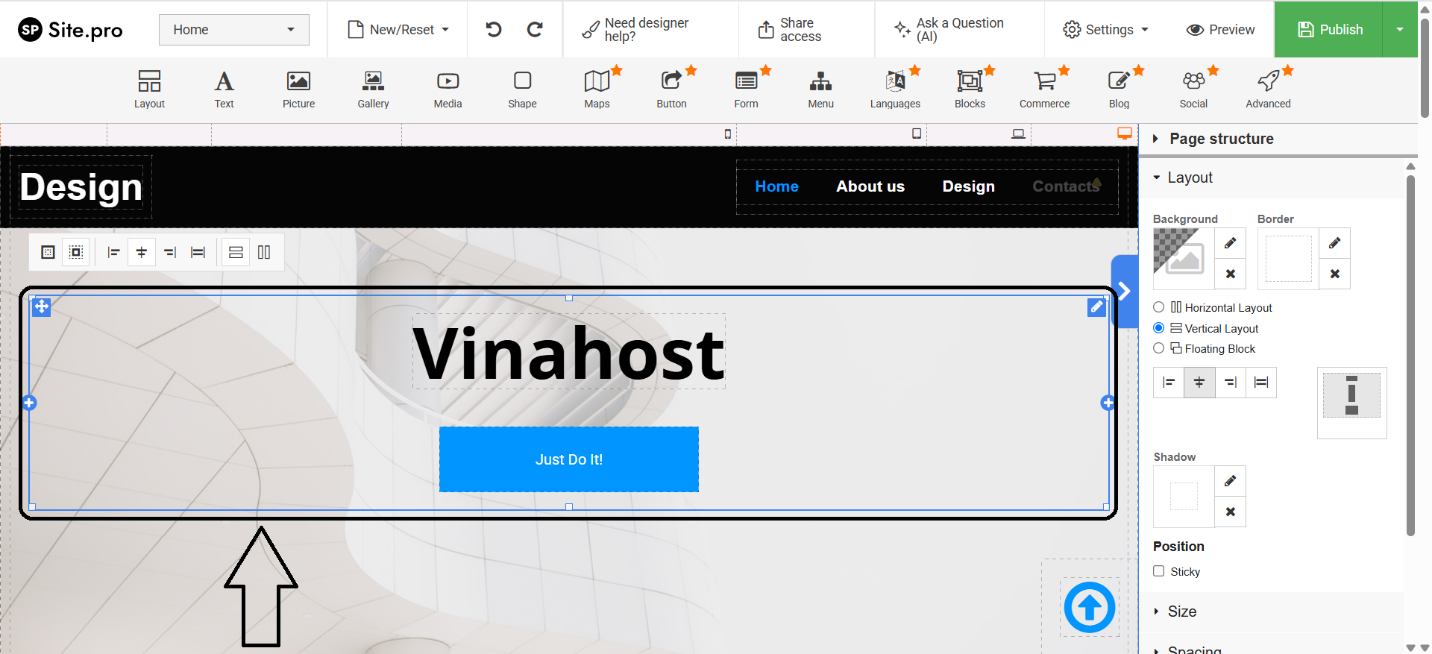Select Horizontal Layout radio option
The height and width of the screenshot is (654, 1432).
(1159, 308)
